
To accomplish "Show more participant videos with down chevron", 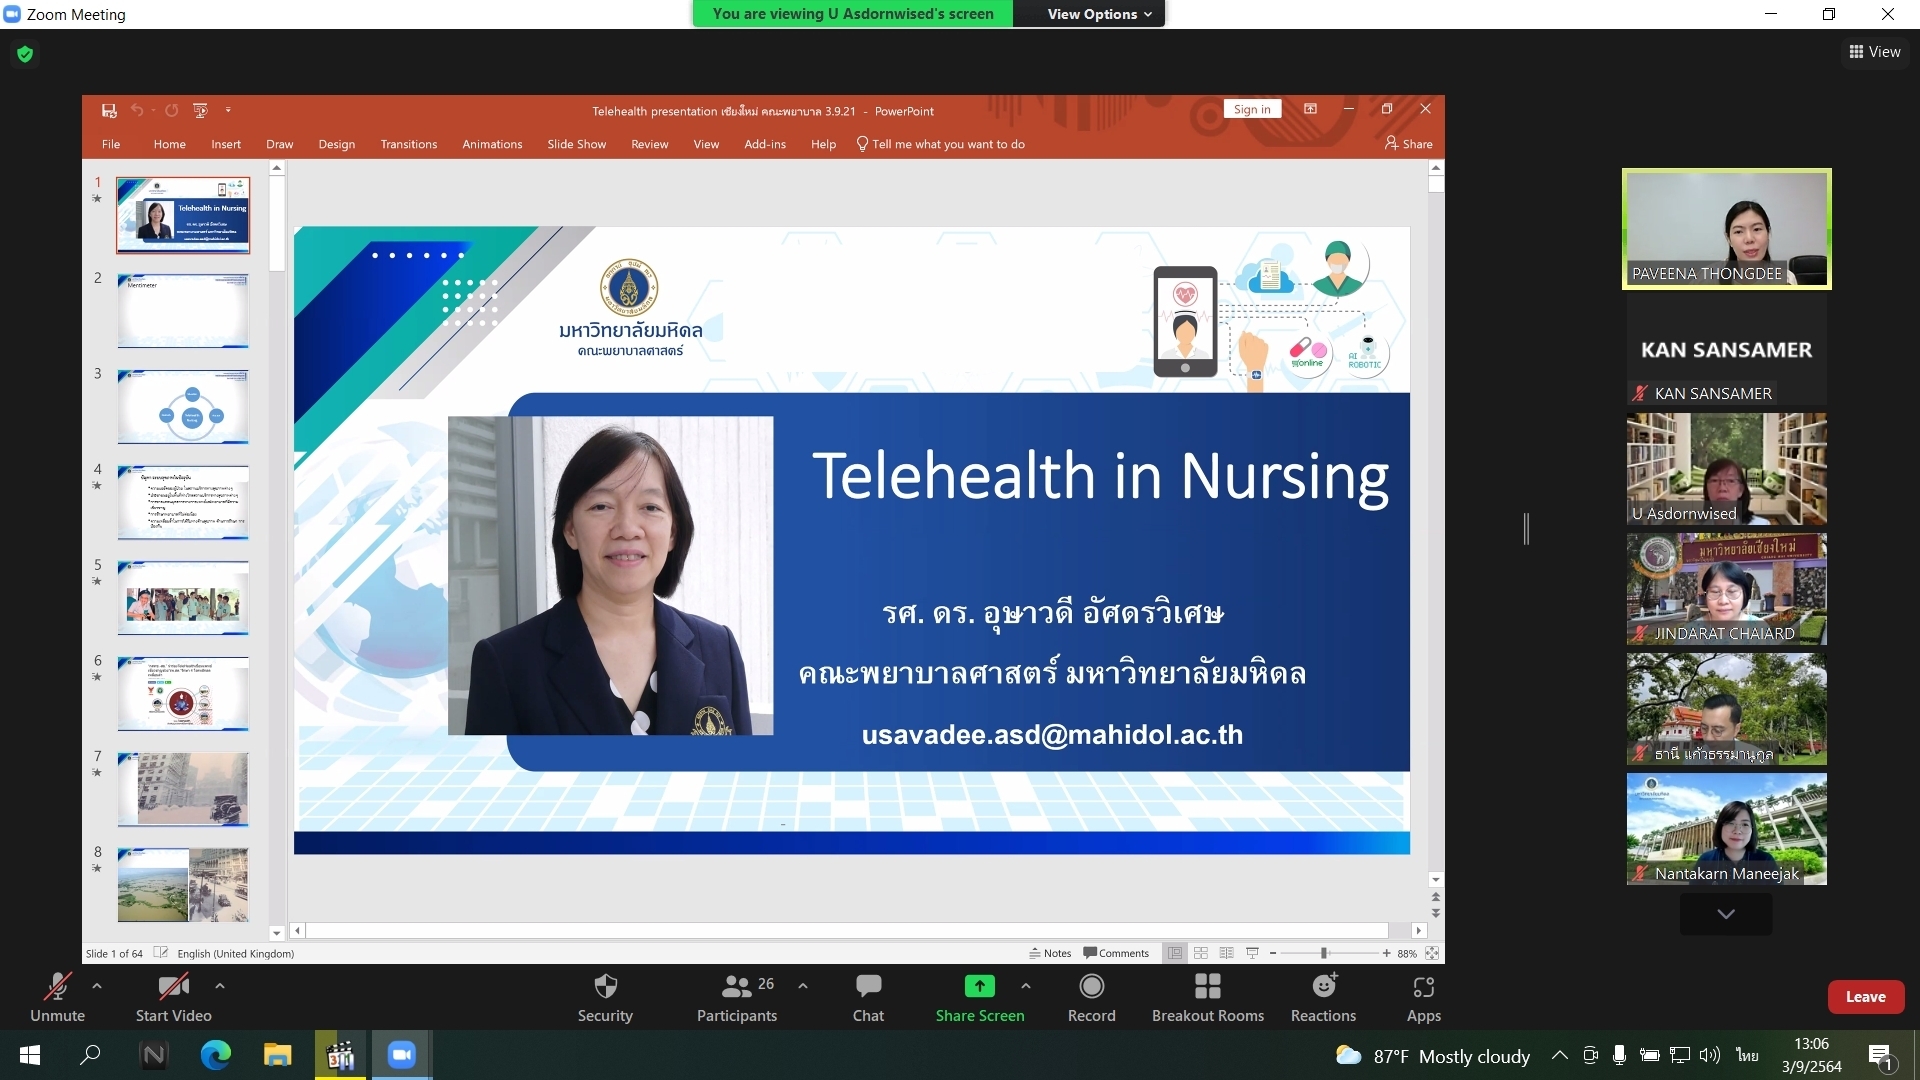I will tap(1726, 914).
